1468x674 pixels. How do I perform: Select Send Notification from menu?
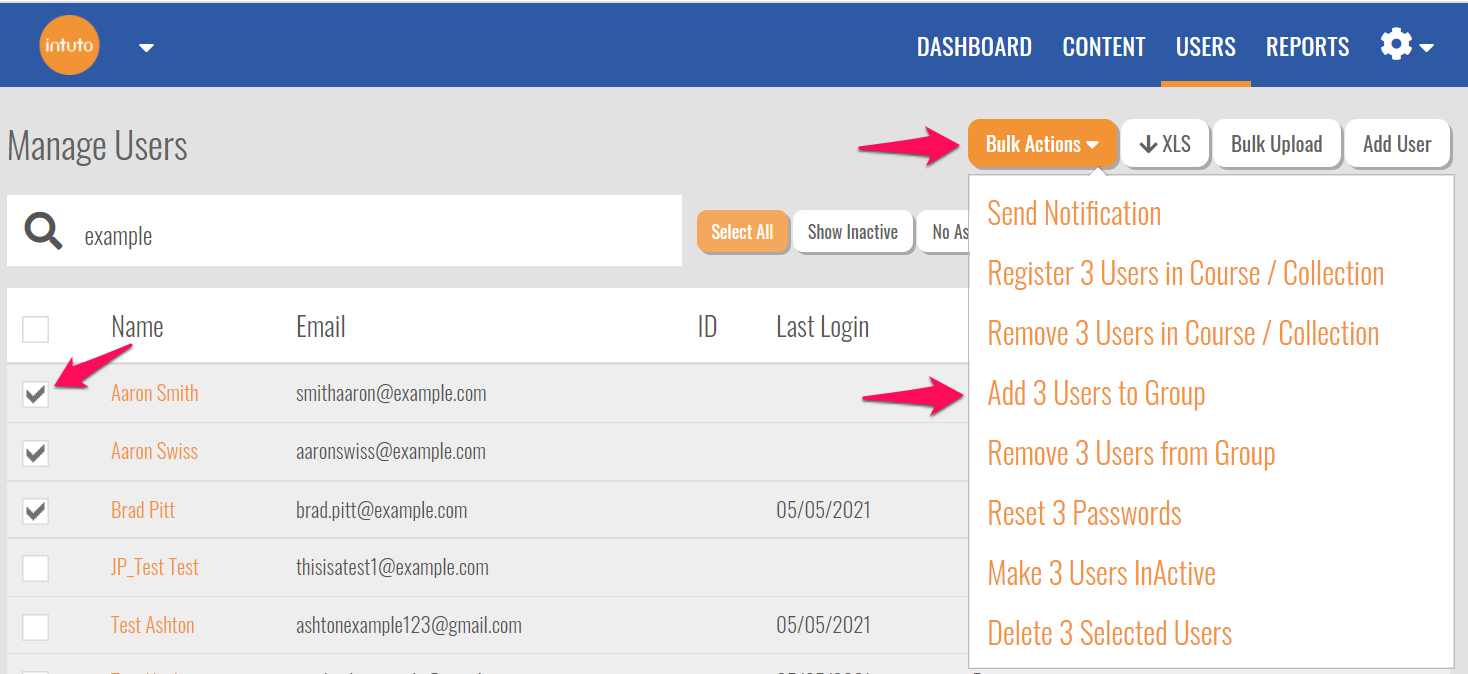pyautogui.click(x=1074, y=214)
